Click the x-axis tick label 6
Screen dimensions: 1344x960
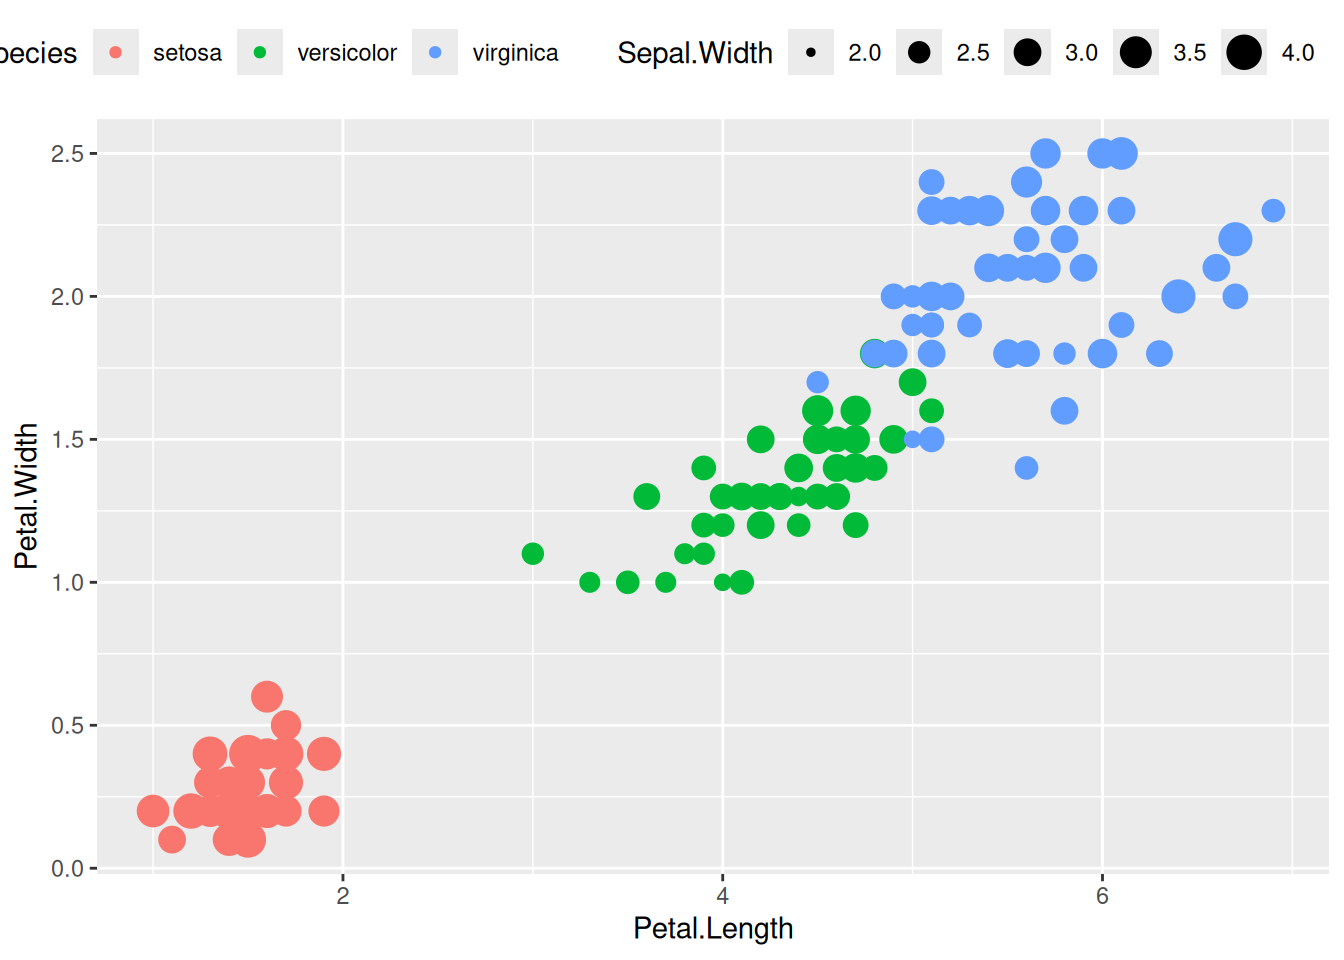(1102, 896)
